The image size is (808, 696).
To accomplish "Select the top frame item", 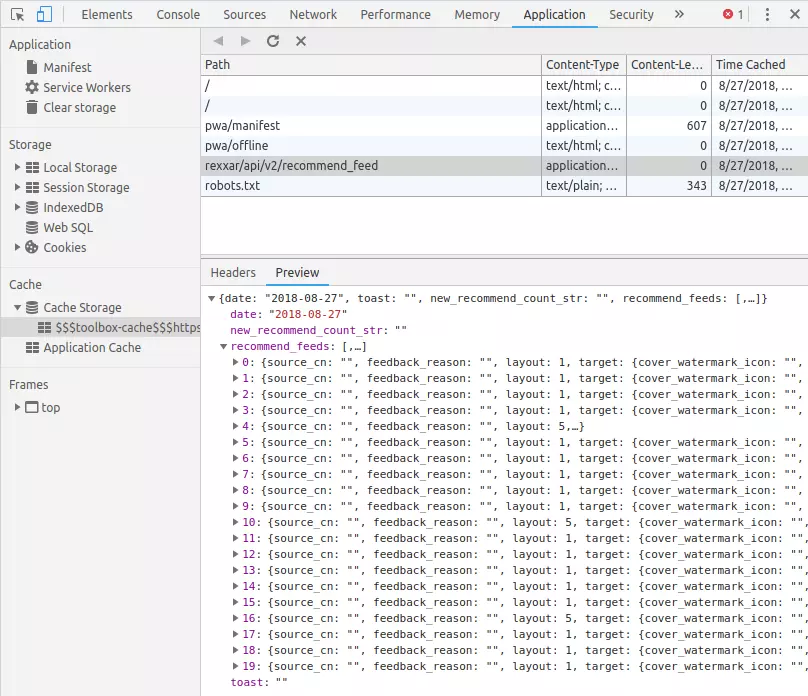I will tap(50, 408).
